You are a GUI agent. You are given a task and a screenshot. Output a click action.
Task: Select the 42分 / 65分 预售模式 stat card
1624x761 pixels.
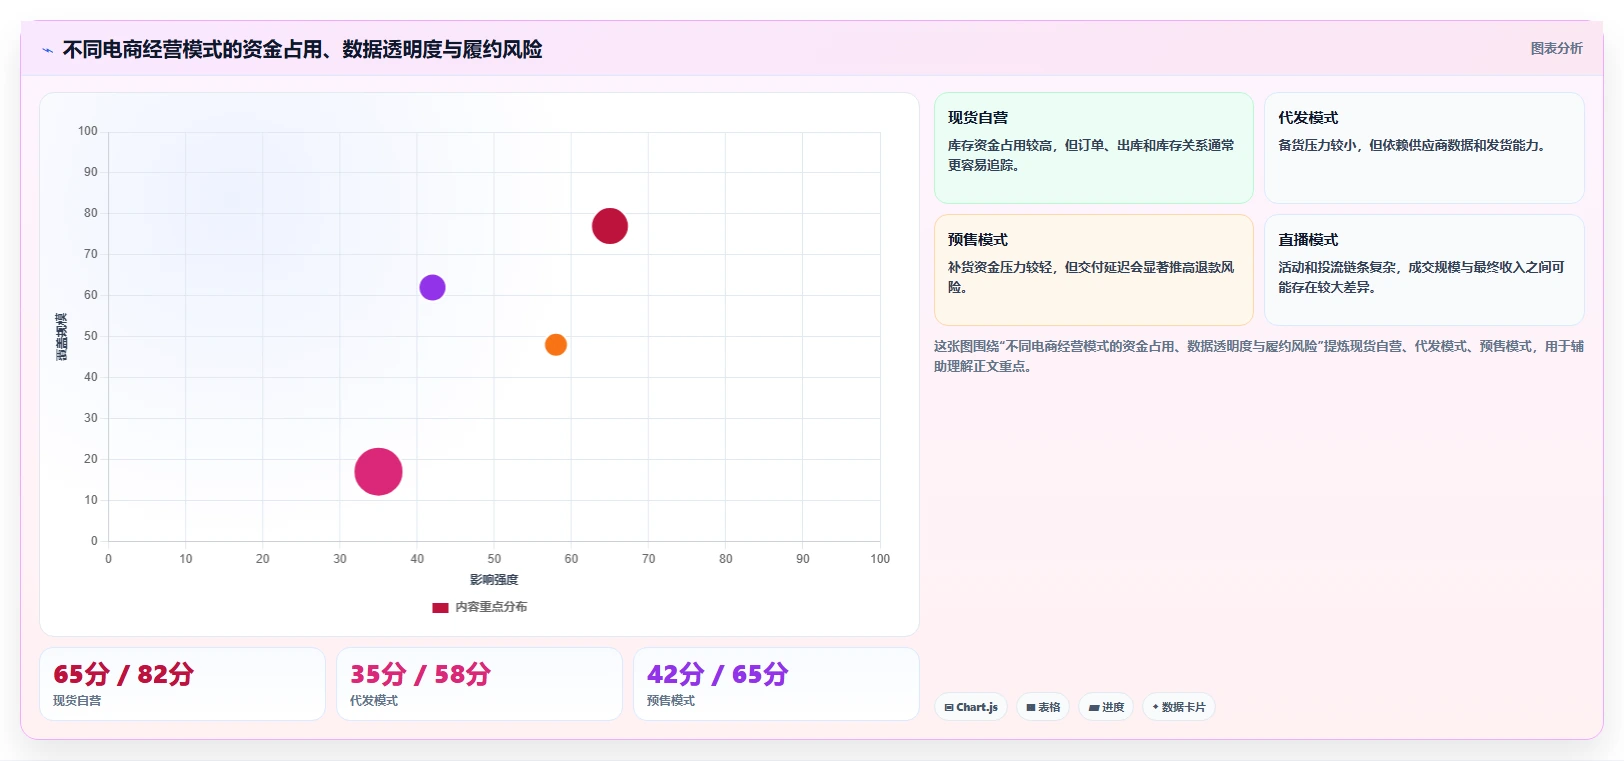[776, 684]
